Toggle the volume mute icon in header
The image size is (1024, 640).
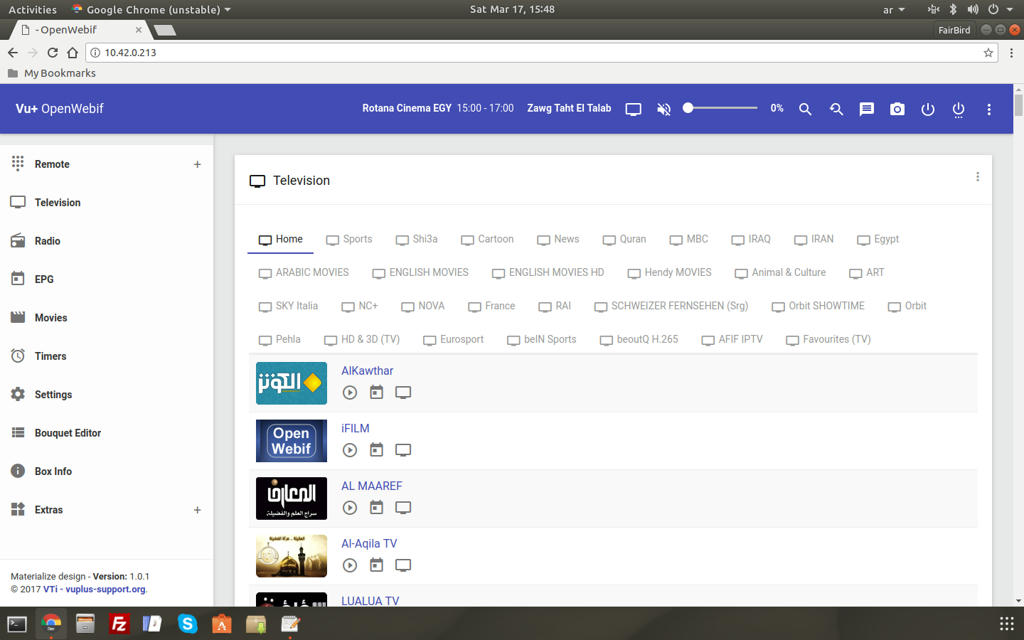(664, 109)
